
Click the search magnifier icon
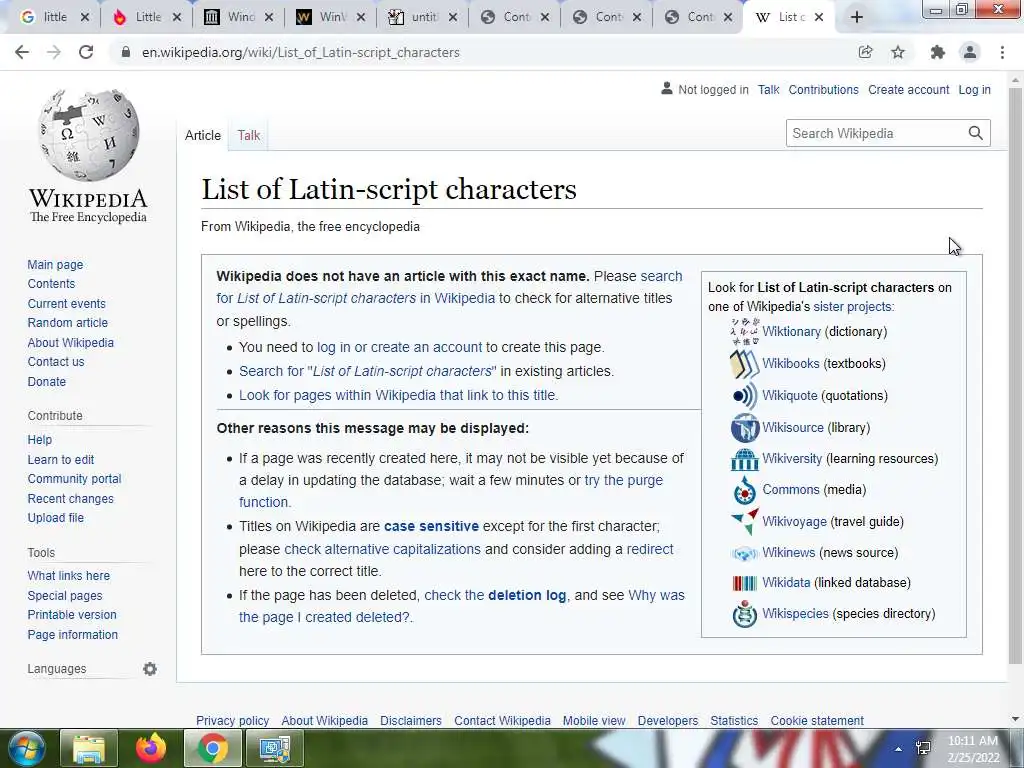976,133
